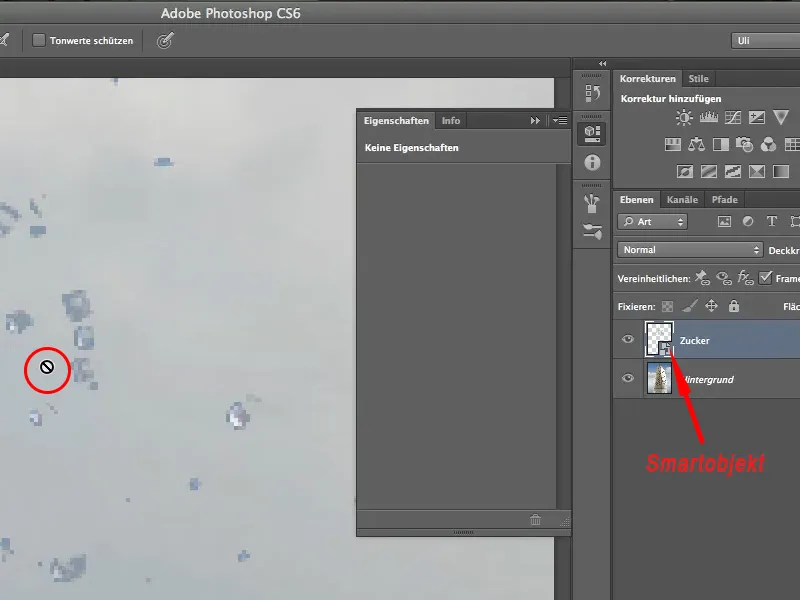Toggle lock image pixels brush icon
Screen dimensions: 800x600
(x=690, y=306)
